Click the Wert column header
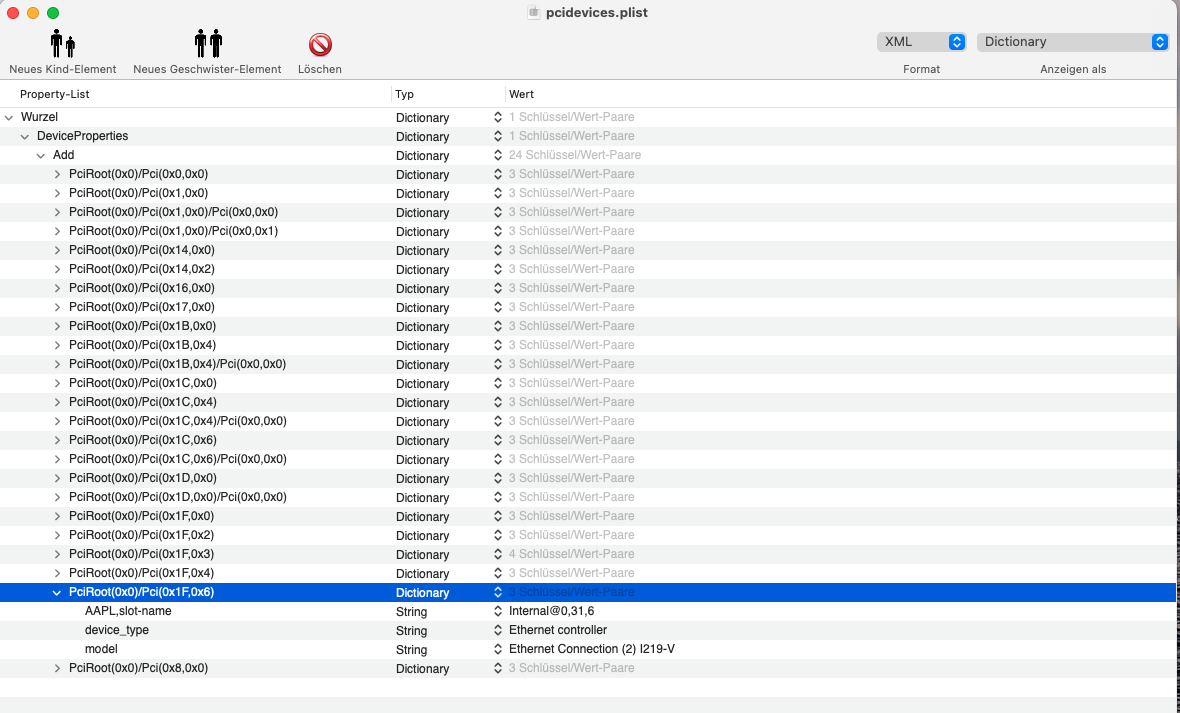The width and height of the screenshot is (1180, 713). tap(522, 94)
